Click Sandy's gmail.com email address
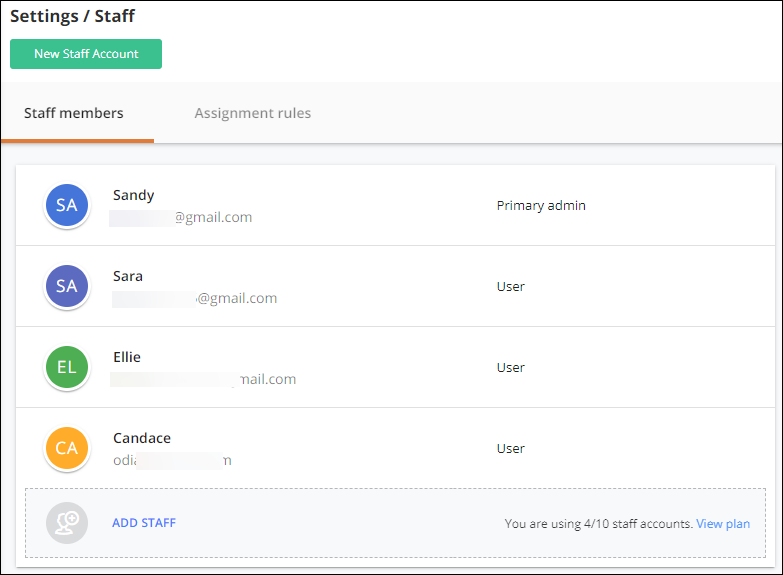The height and width of the screenshot is (575, 783). [x=181, y=217]
